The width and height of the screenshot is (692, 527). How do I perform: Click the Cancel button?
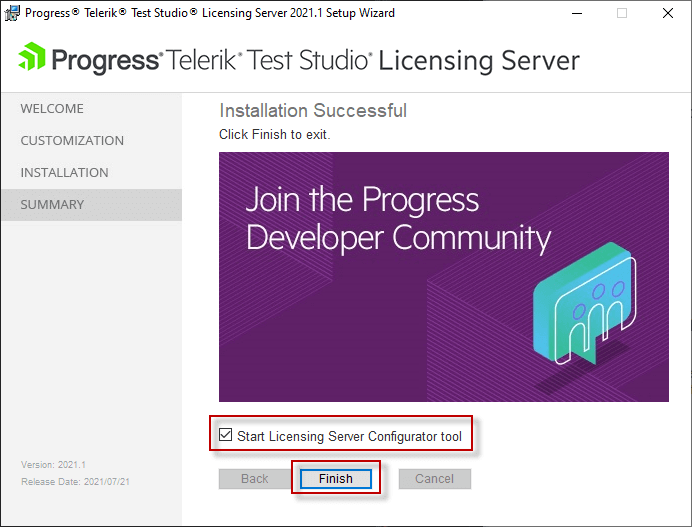tap(435, 478)
